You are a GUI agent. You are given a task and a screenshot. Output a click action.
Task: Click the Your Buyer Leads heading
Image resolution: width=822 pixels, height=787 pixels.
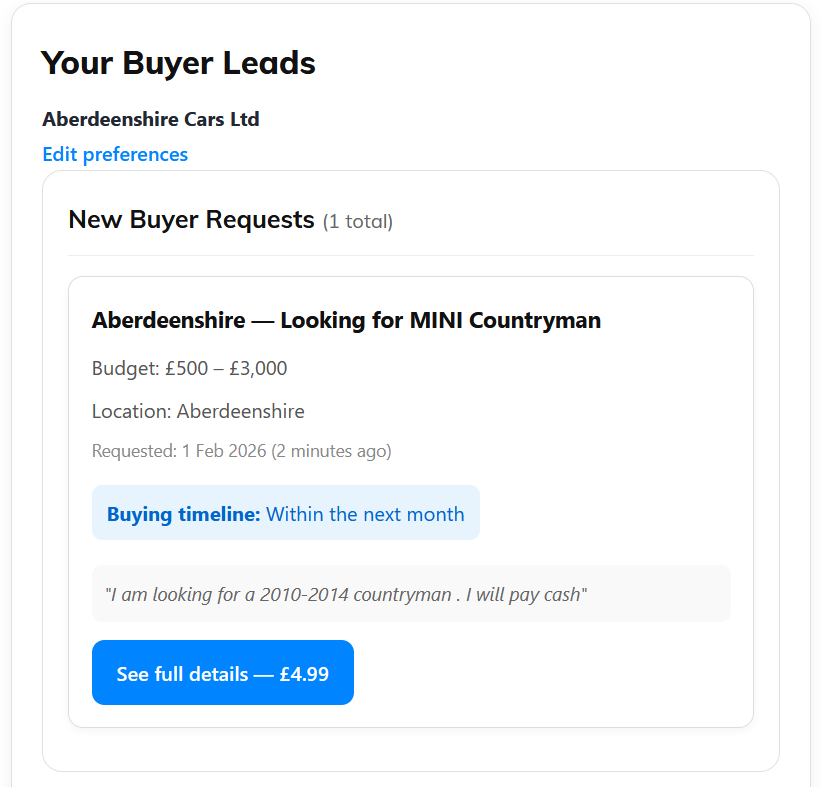[178, 63]
